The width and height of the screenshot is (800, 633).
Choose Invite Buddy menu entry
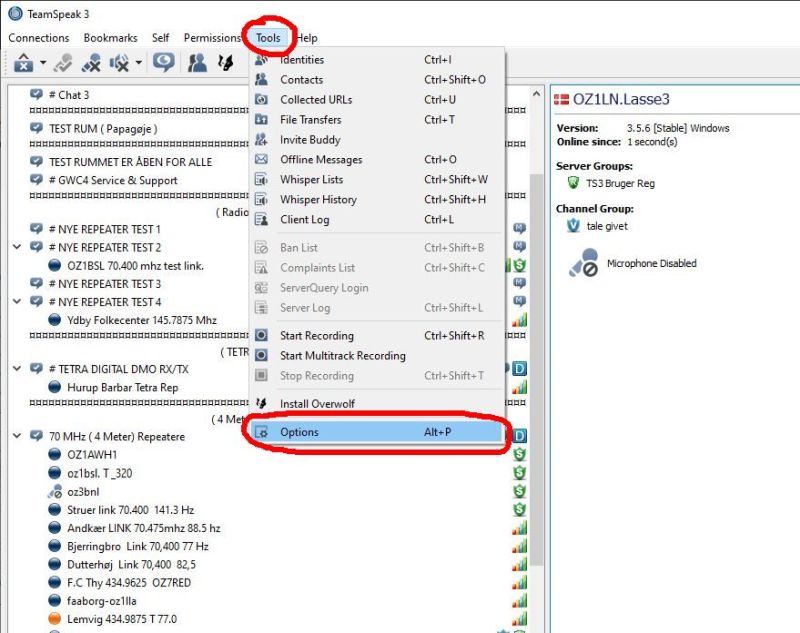[377, 139]
